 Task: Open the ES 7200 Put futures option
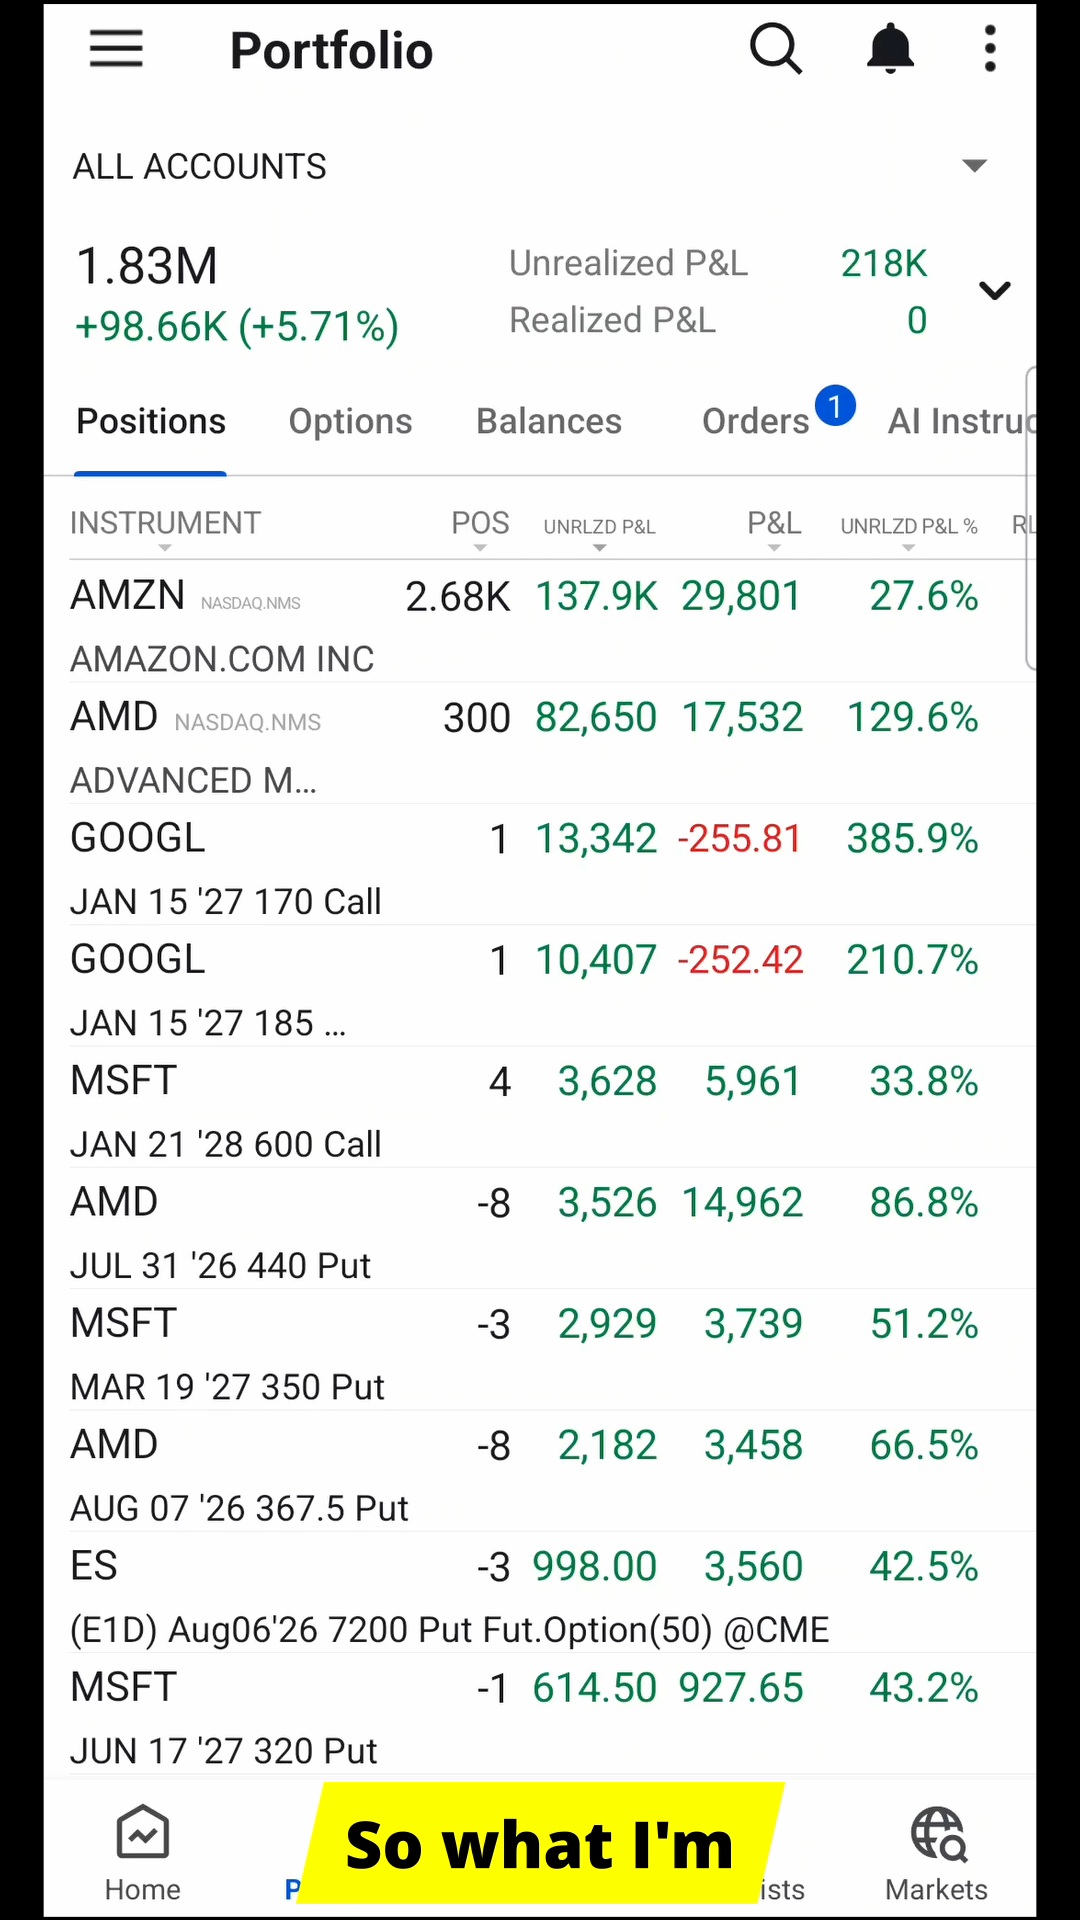[539, 1593]
